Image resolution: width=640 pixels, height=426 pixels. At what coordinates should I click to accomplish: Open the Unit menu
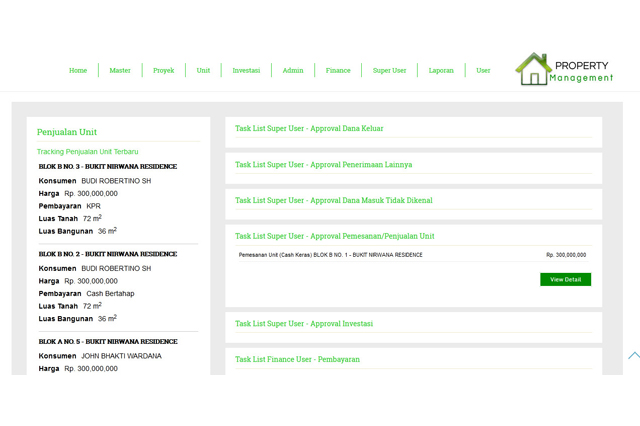click(x=203, y=71)
